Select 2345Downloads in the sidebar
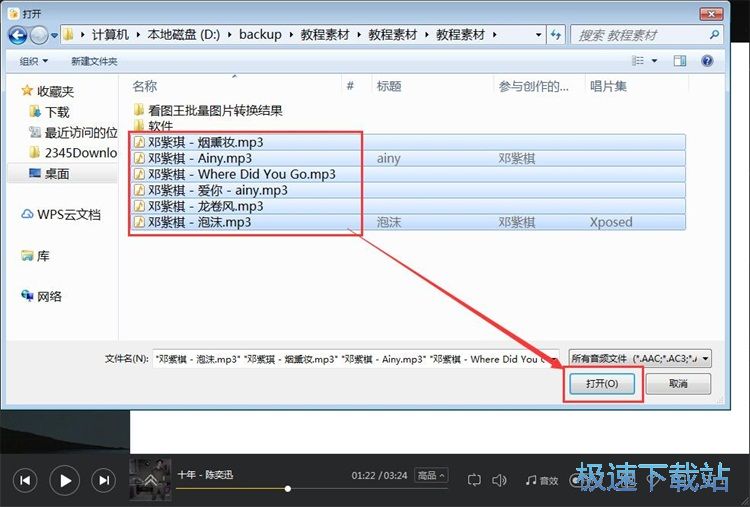750x507 pixels. point(73,153)
